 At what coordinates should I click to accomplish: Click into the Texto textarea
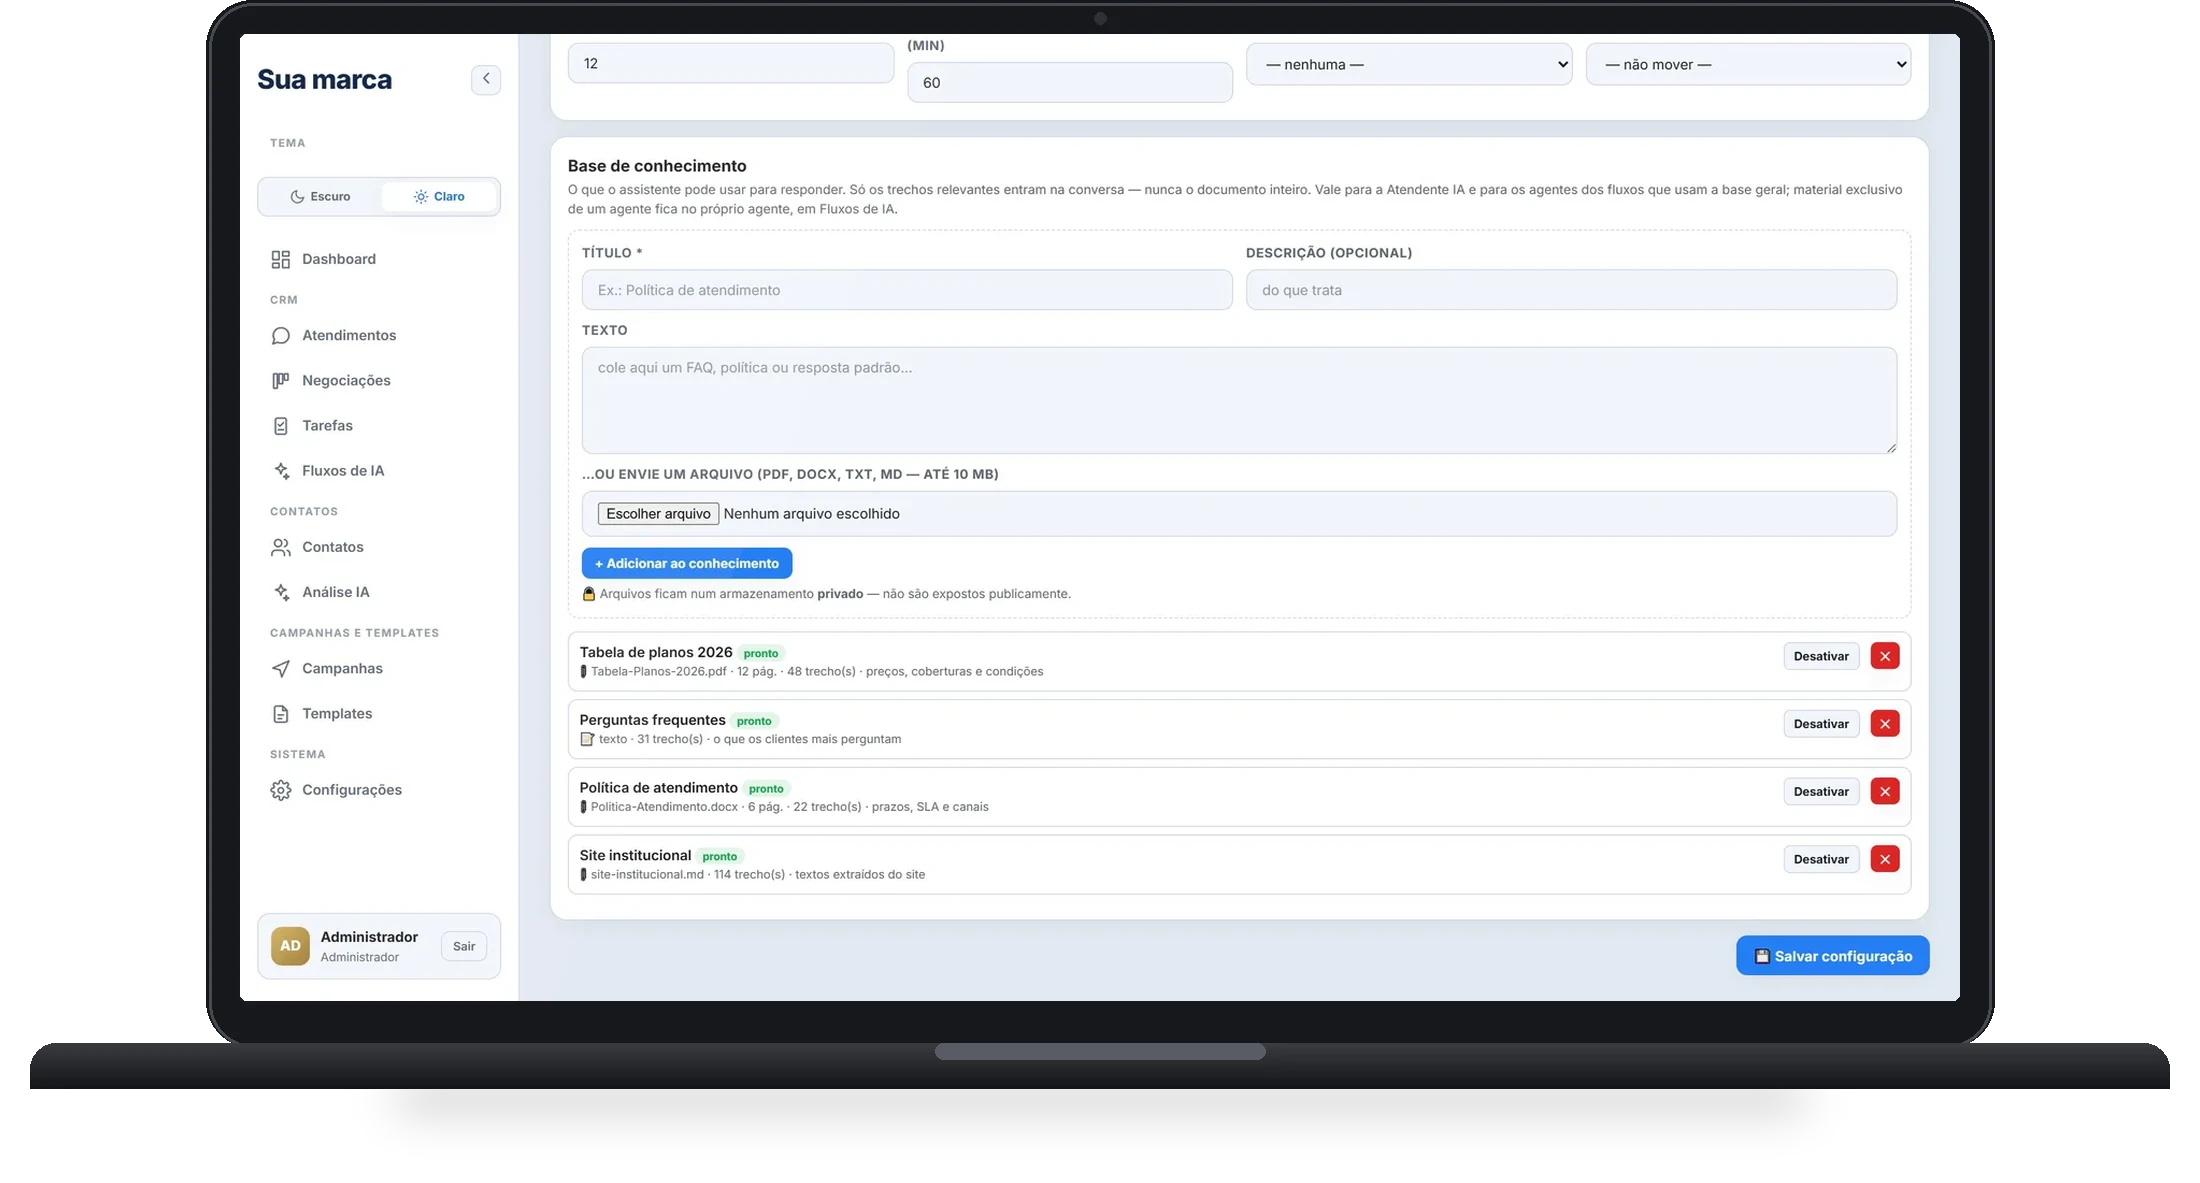[1239, 400]
